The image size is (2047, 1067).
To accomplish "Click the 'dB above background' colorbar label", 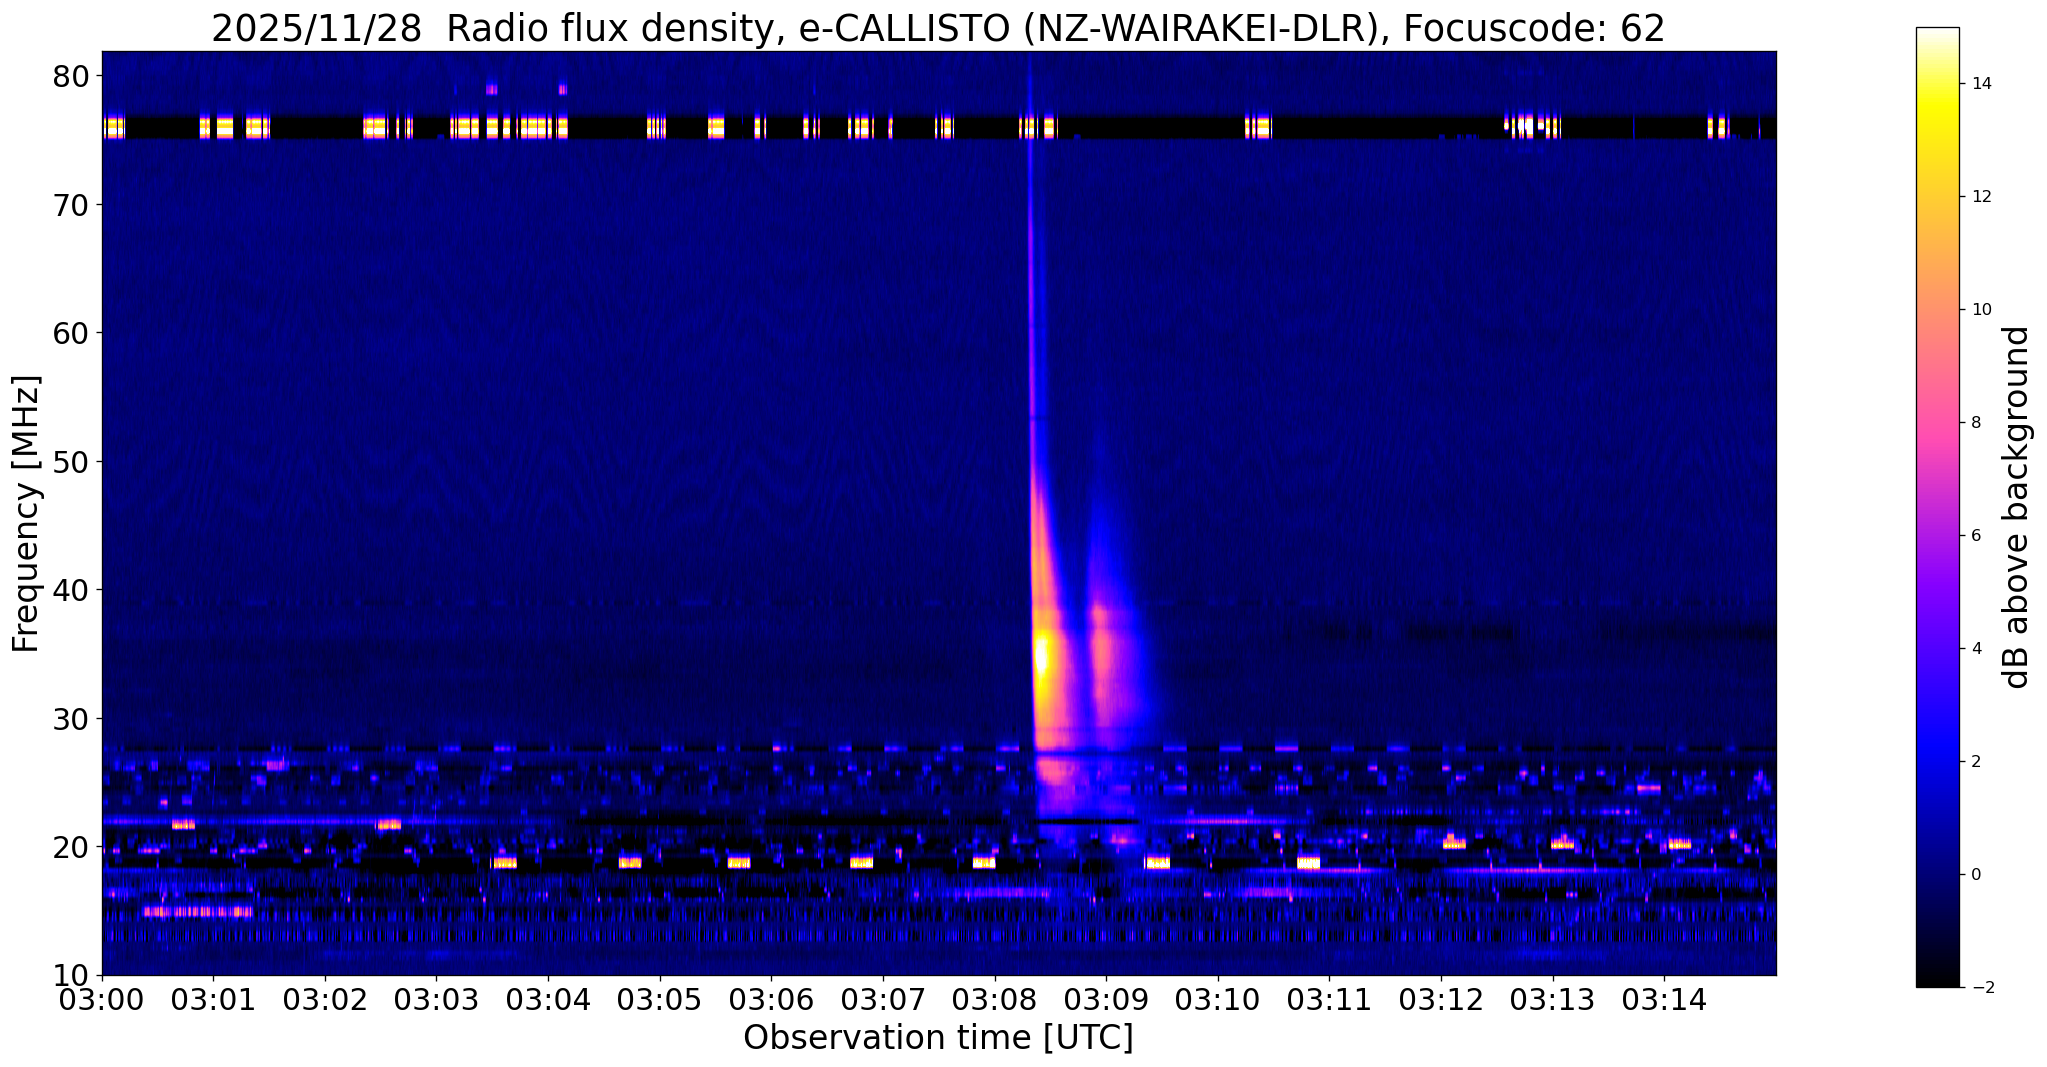I will (2018, 507).
